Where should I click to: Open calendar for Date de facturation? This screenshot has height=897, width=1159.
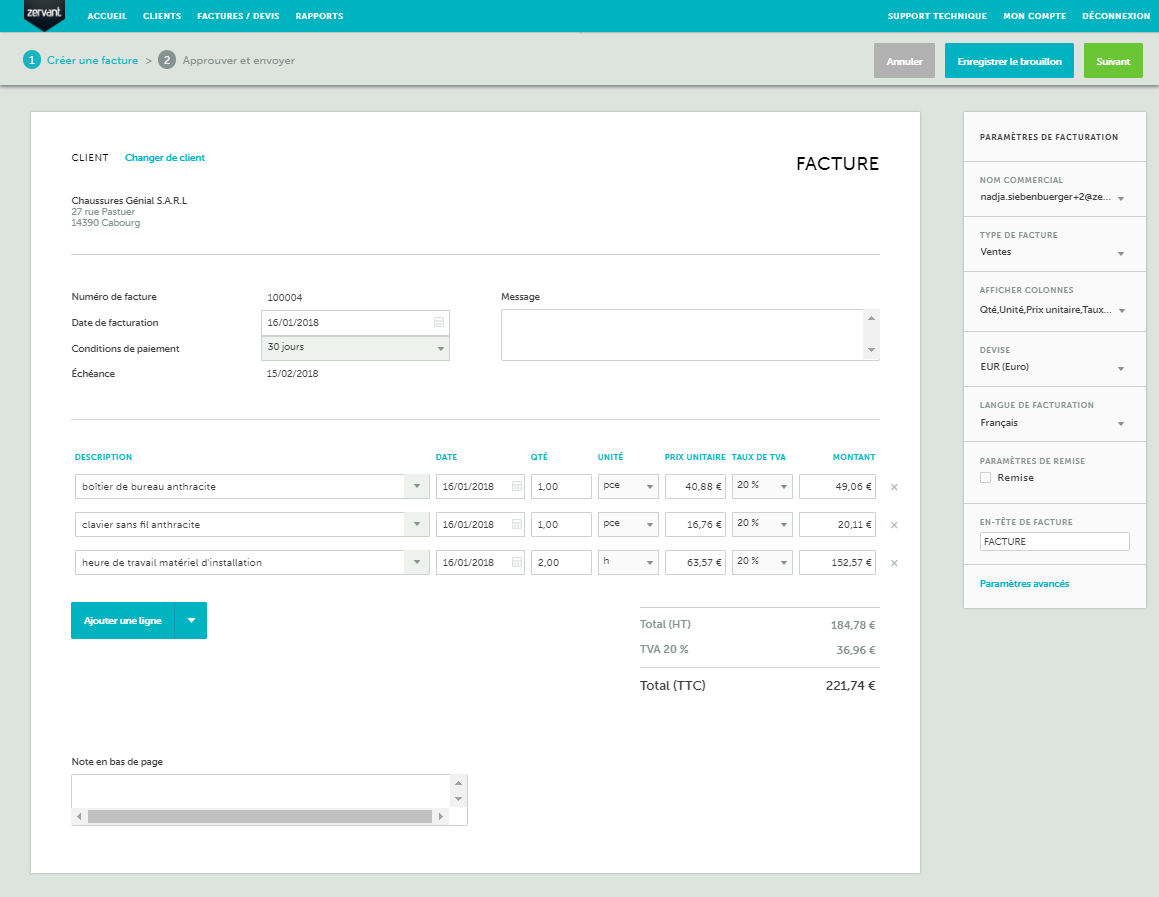(438, 323)
